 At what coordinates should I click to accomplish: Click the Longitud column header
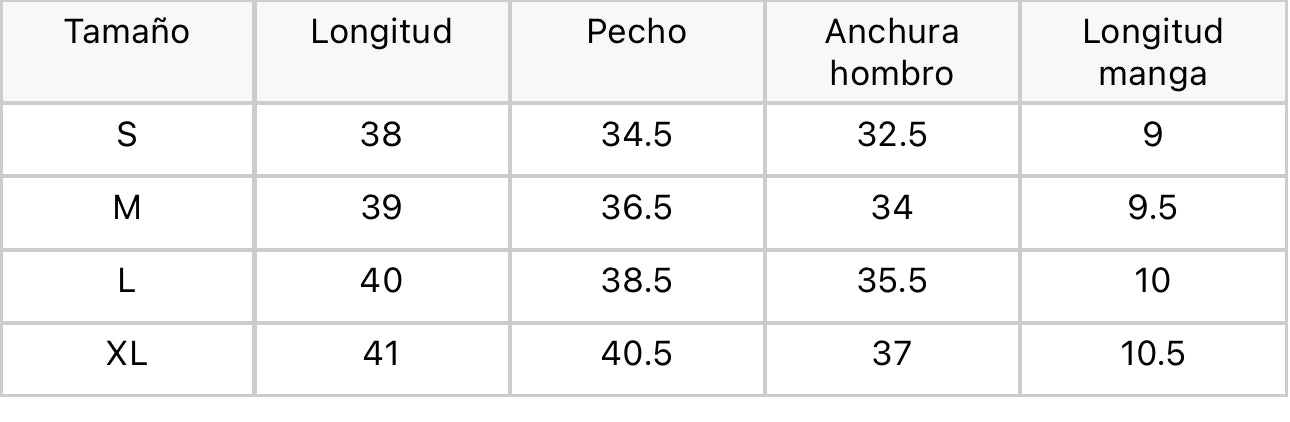(381, 32)
